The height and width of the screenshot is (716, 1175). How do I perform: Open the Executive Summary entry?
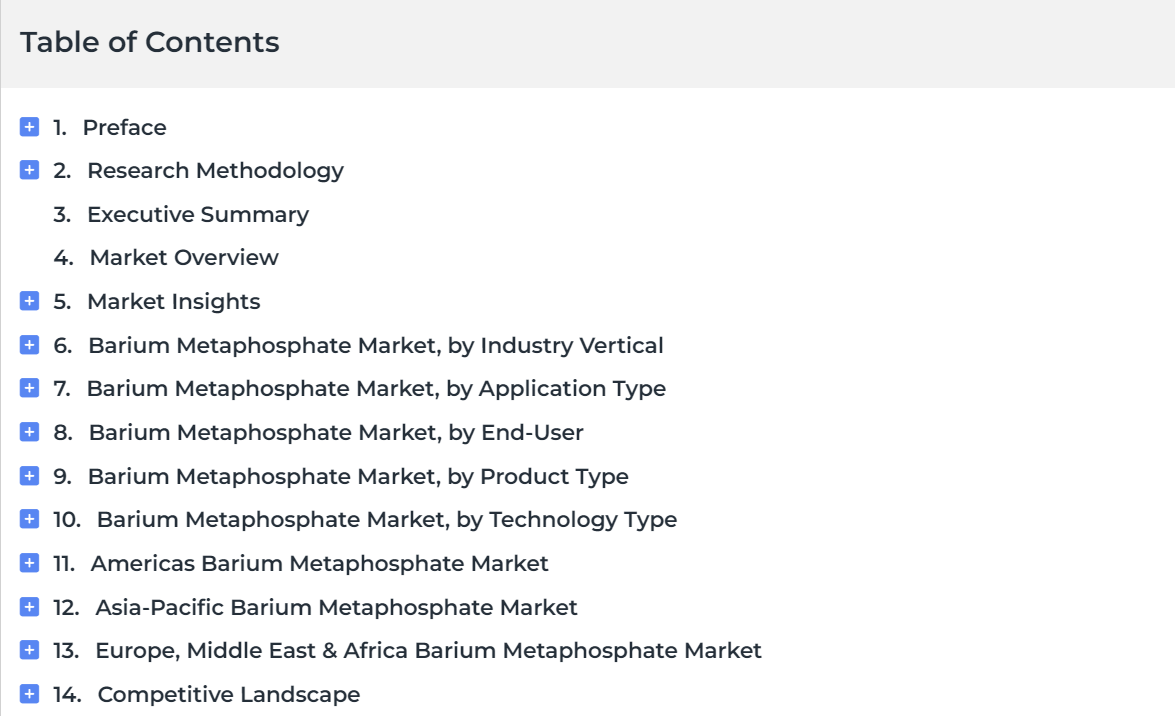click(198, 214)
